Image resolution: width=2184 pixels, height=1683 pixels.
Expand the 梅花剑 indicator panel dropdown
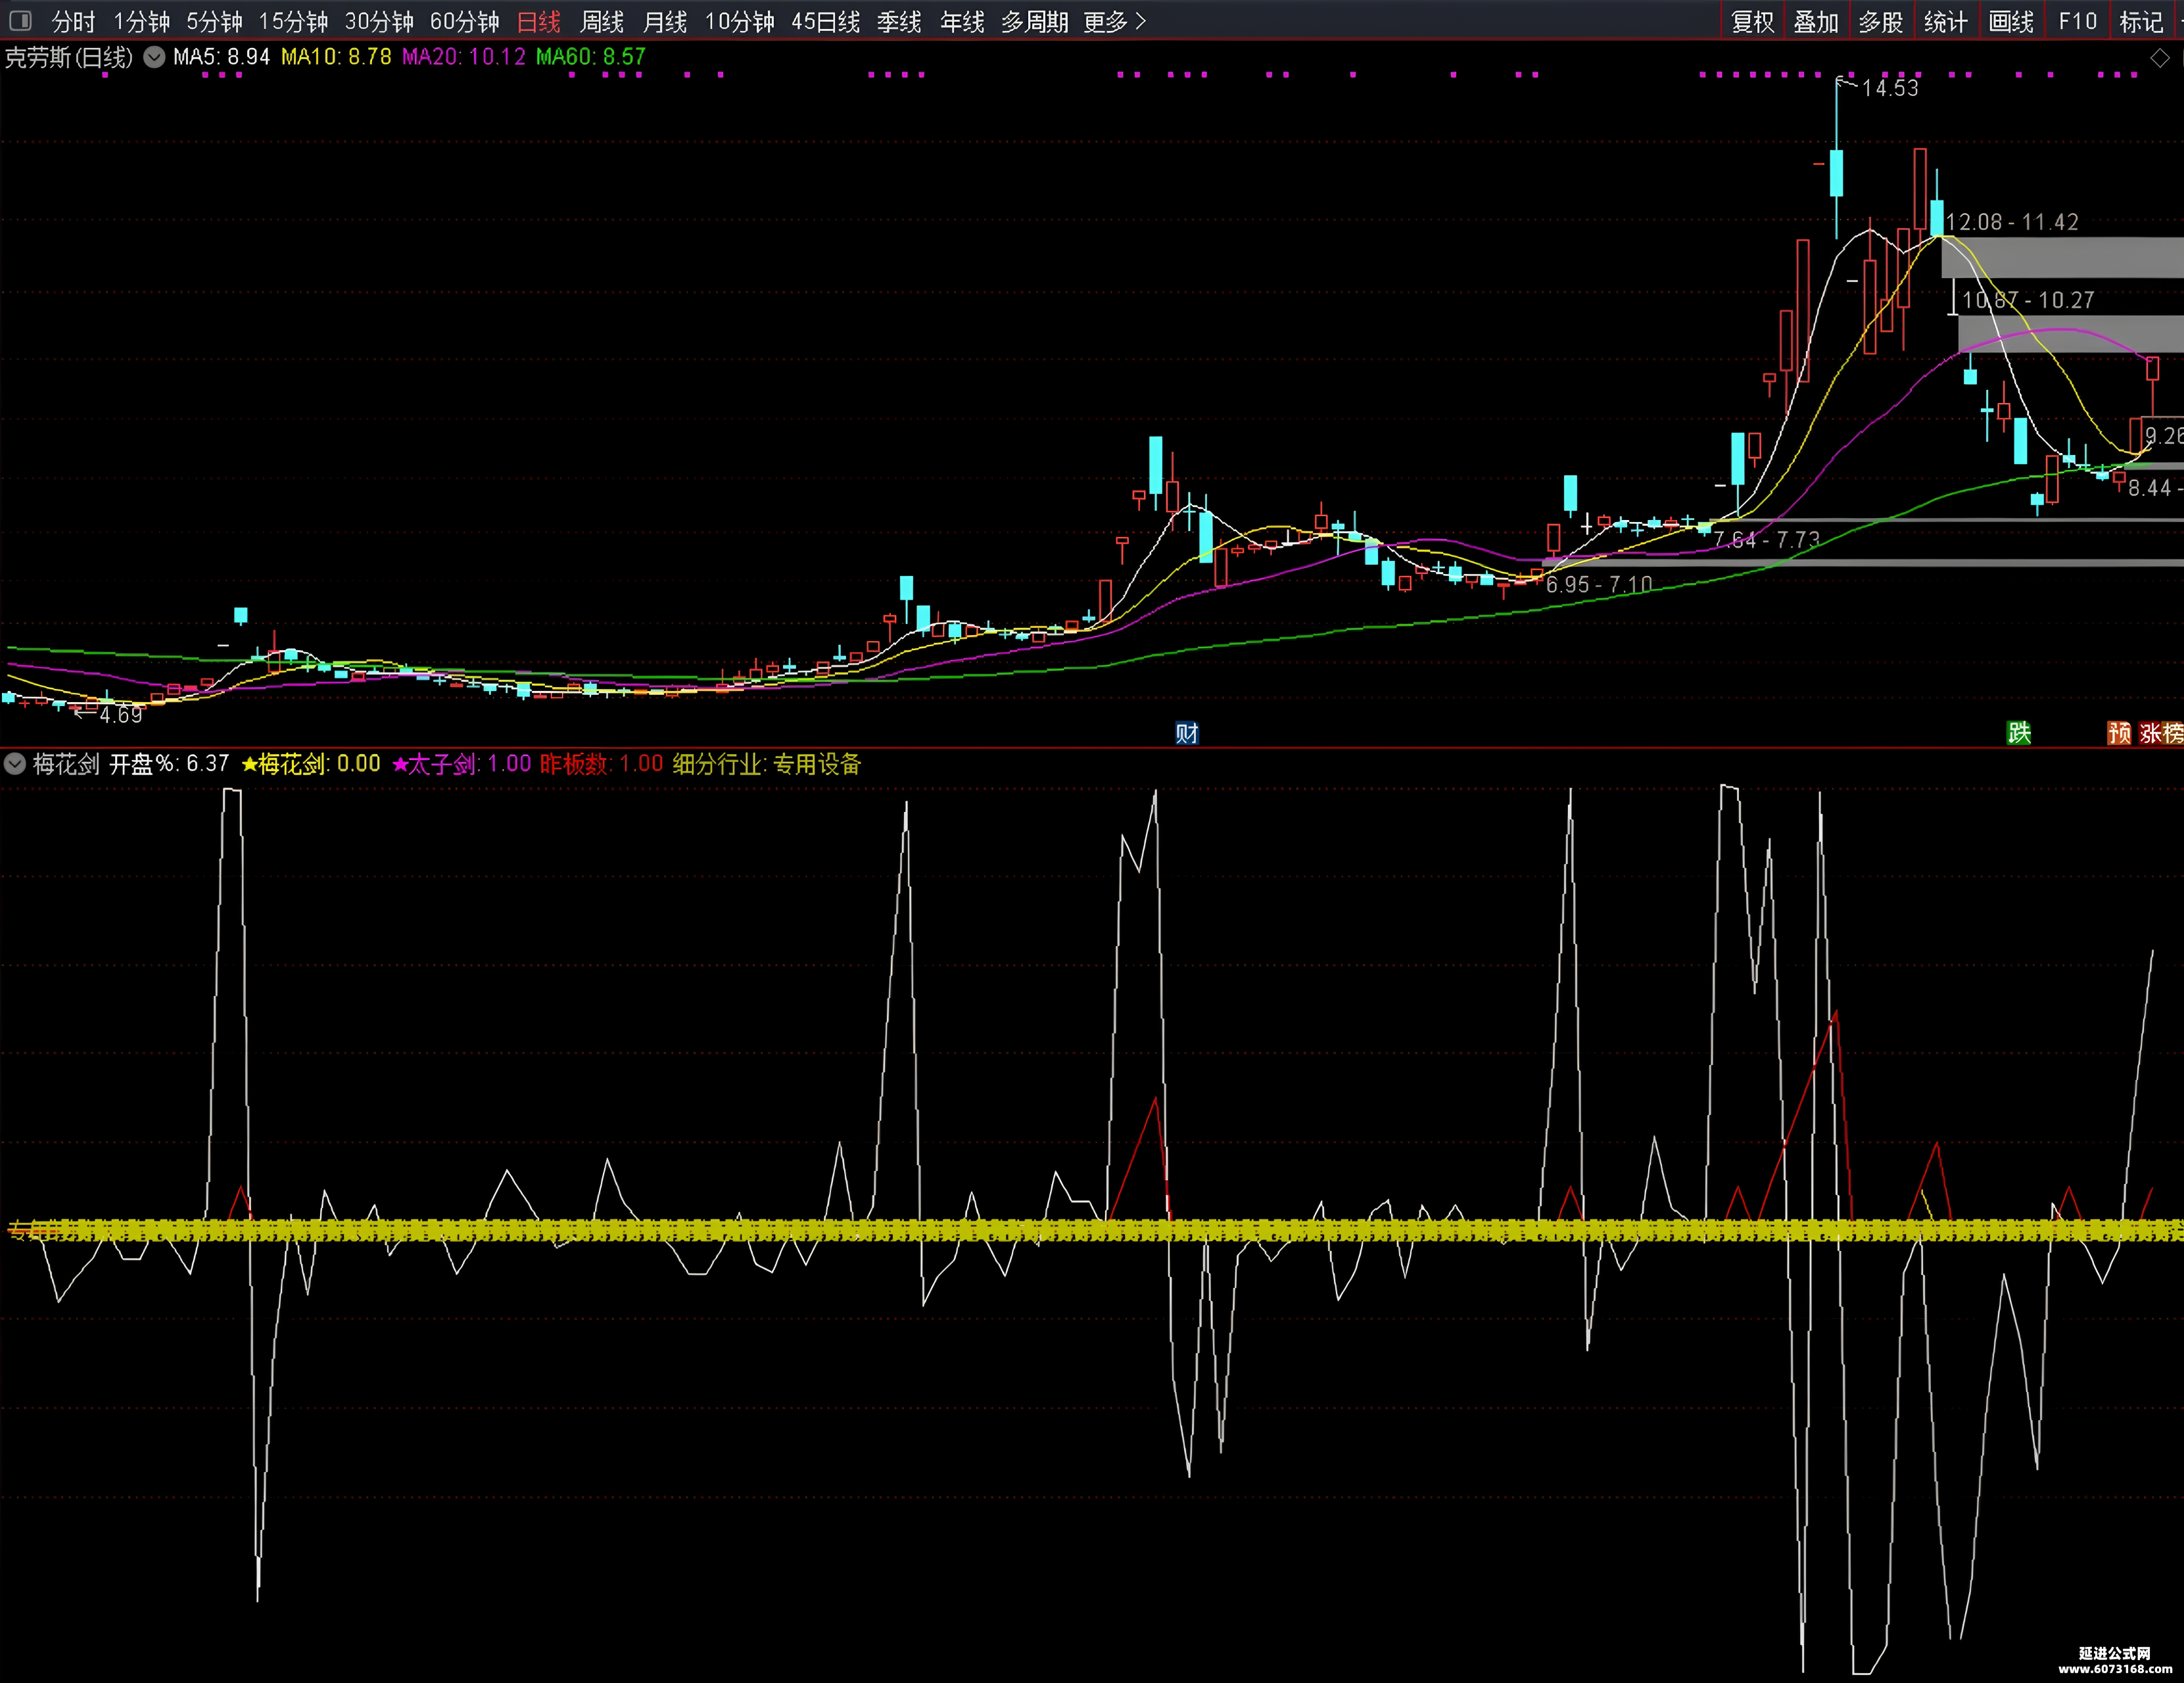click(15, 764)
